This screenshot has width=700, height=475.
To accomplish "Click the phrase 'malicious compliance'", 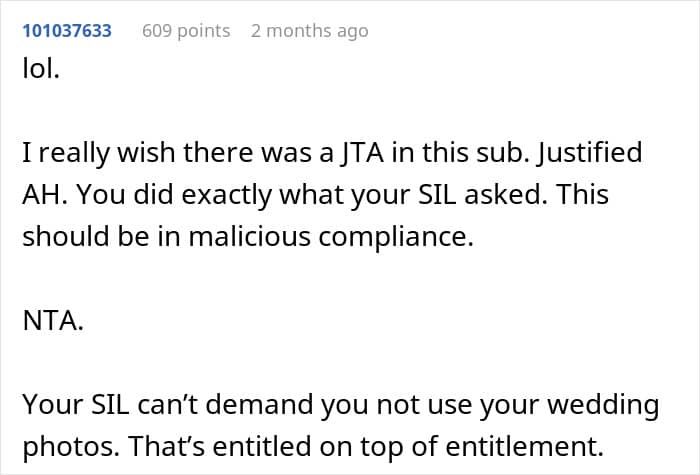I will 331,236.
